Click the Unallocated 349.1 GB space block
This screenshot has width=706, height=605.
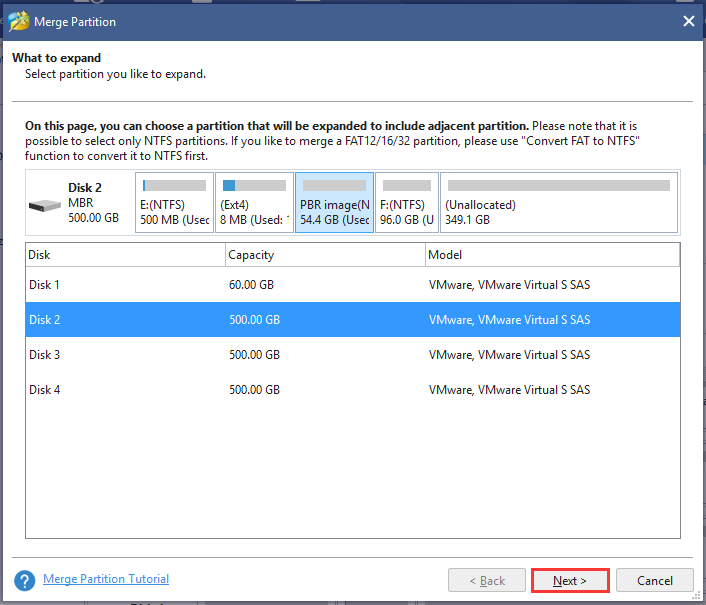pos(558,203)
